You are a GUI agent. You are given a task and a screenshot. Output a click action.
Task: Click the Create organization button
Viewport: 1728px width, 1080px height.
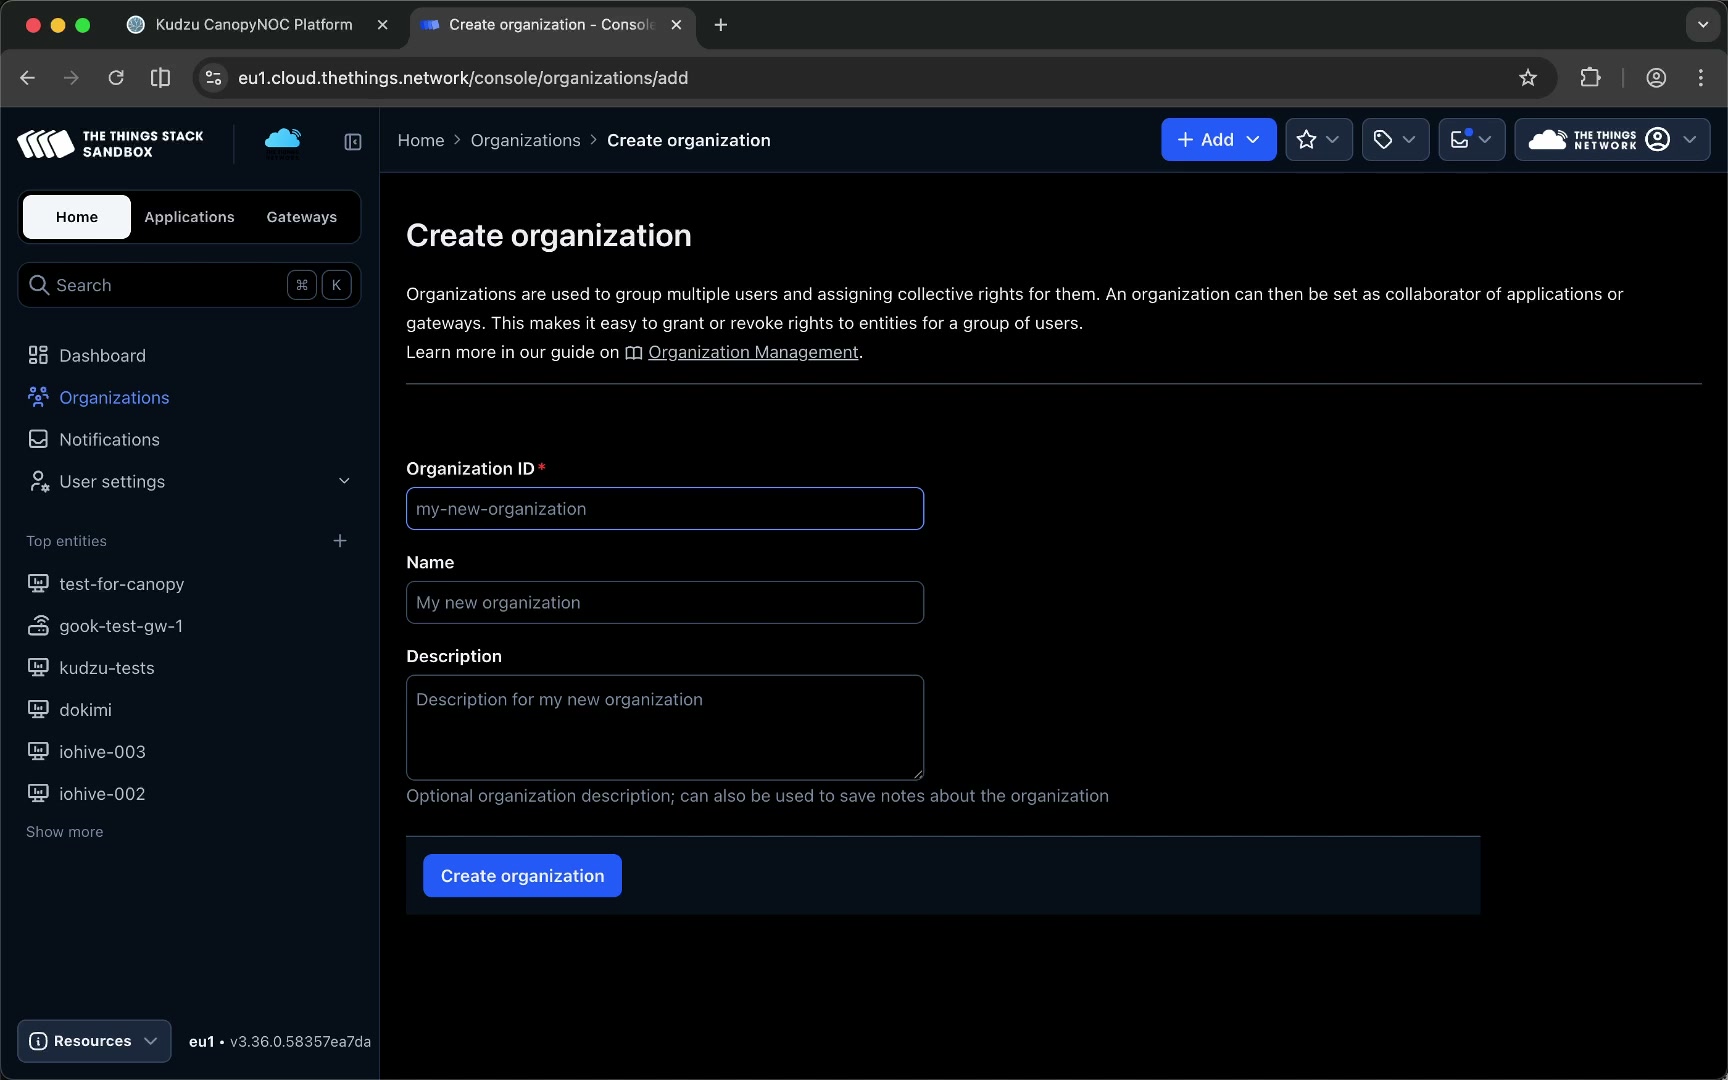pyautogui.click(x=522, y=876)
